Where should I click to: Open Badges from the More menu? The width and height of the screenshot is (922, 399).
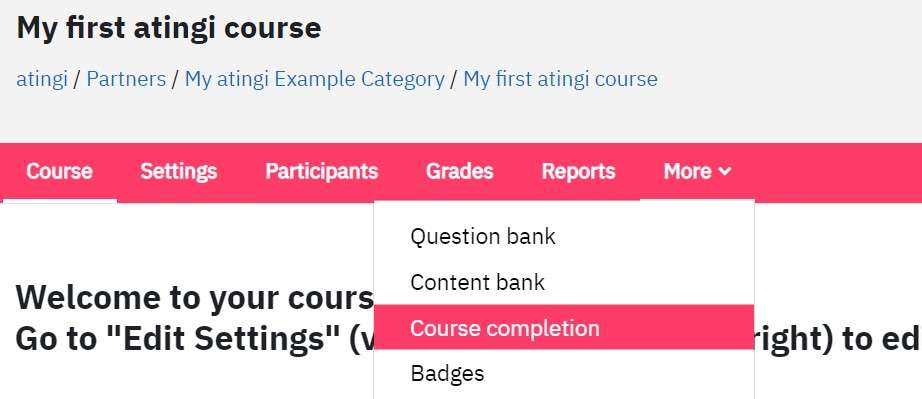tap(564, 373)
